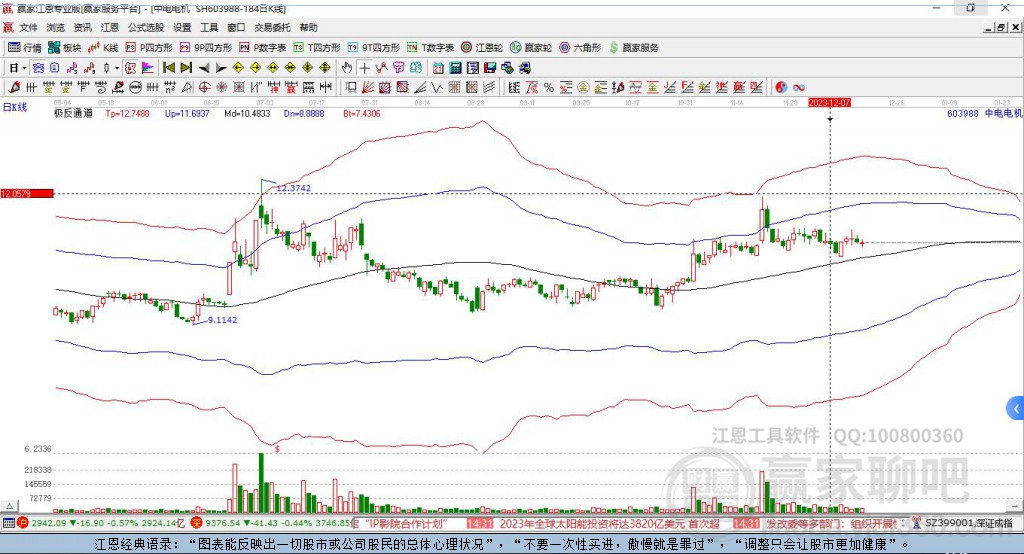Click the highlighted date 2023-12-07 marker
This screenshot has height=554, width=1024.
pyautogui.click(x=829, y=103)
